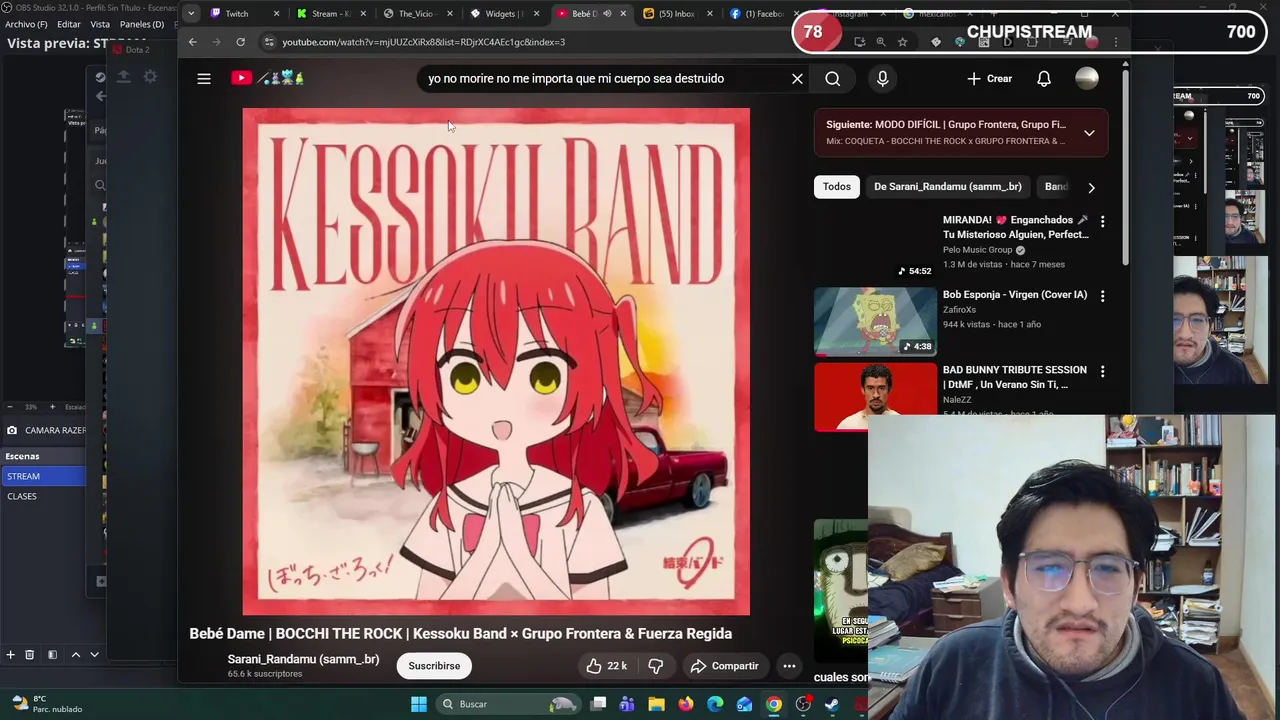Open the Chrome tab search dropdown arrow

pyautogui.click(x=190, y=14)
